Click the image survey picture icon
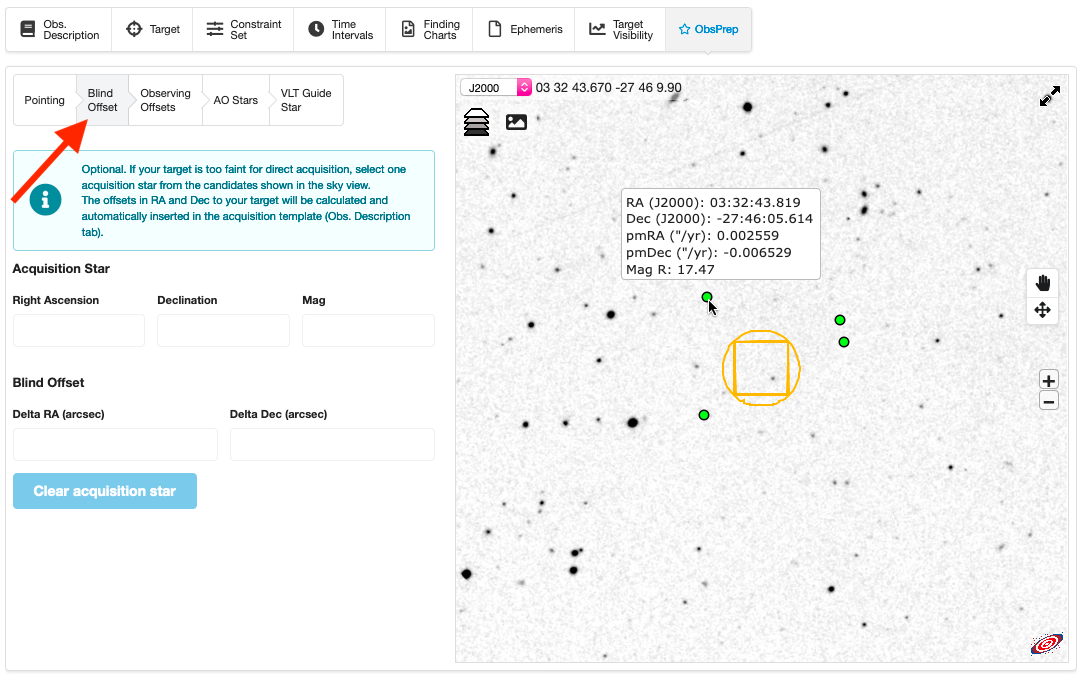1079x679 pixels. (x=516, y=122)
